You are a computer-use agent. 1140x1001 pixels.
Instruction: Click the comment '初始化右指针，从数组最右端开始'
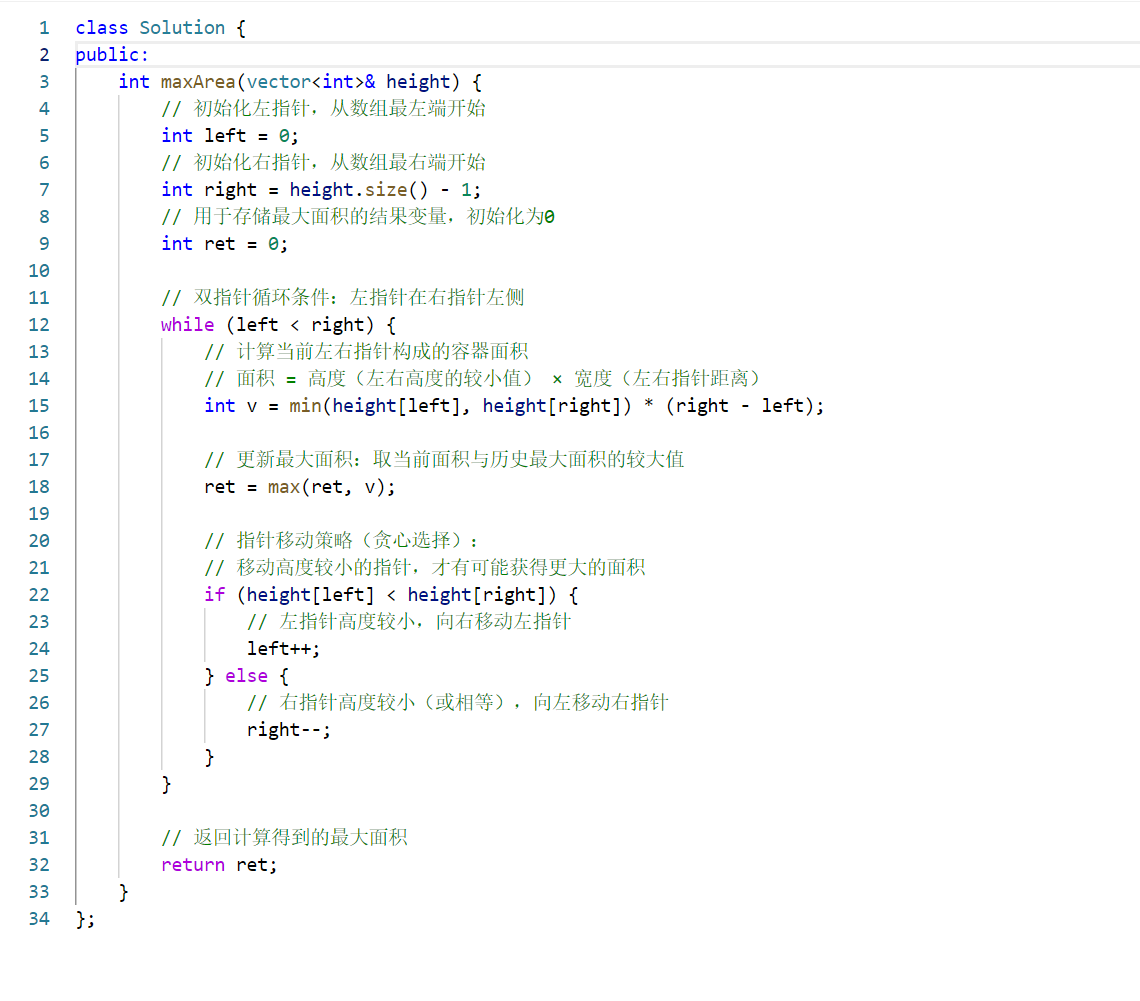pos(324,163)
